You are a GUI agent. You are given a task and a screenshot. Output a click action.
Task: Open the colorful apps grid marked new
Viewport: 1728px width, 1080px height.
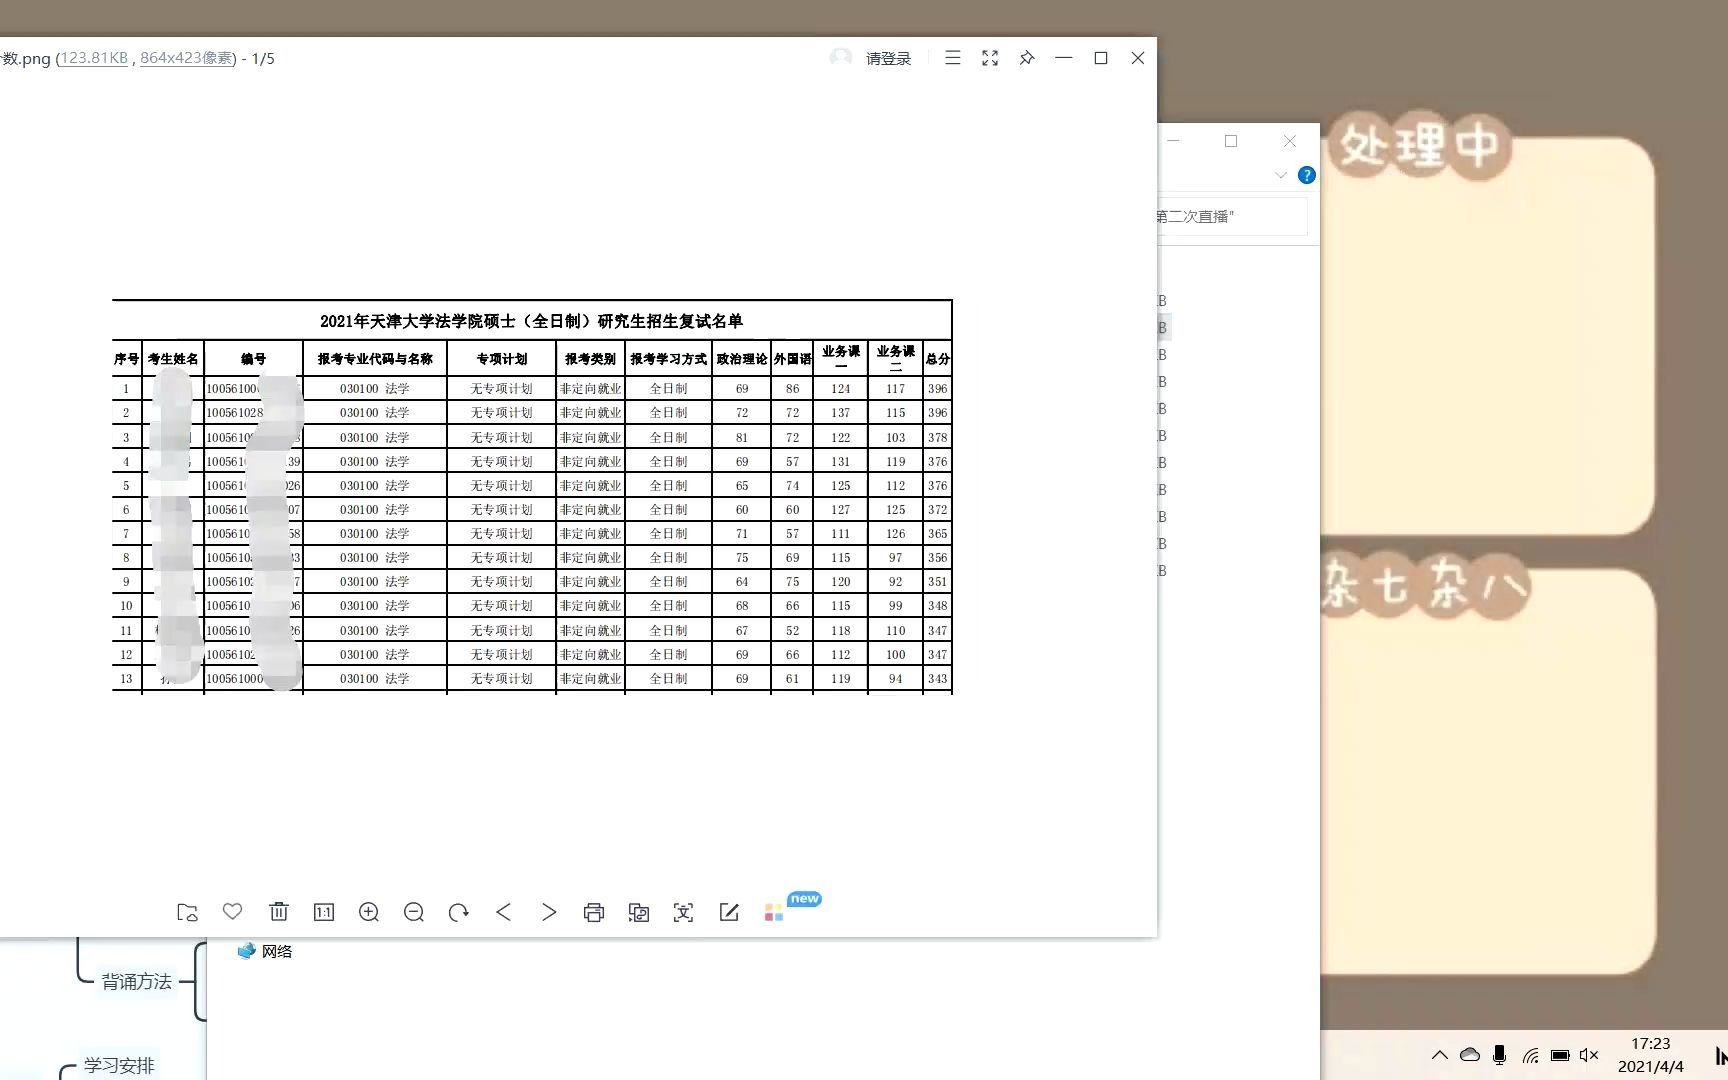pos(774,912)
